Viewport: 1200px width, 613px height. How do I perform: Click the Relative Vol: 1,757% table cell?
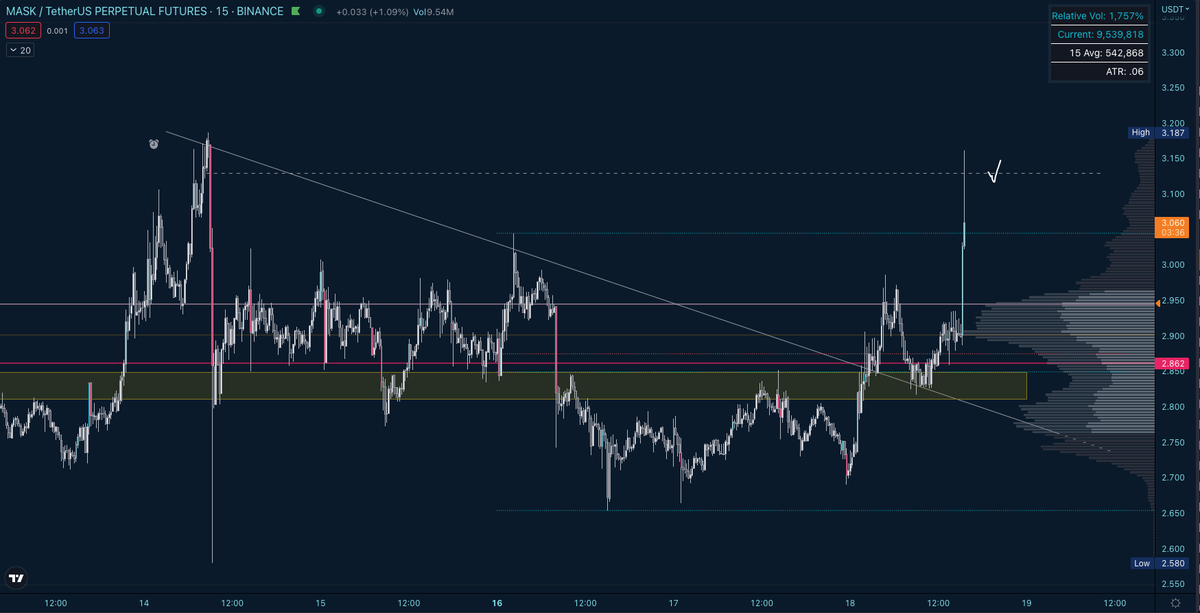[1098, 17]
